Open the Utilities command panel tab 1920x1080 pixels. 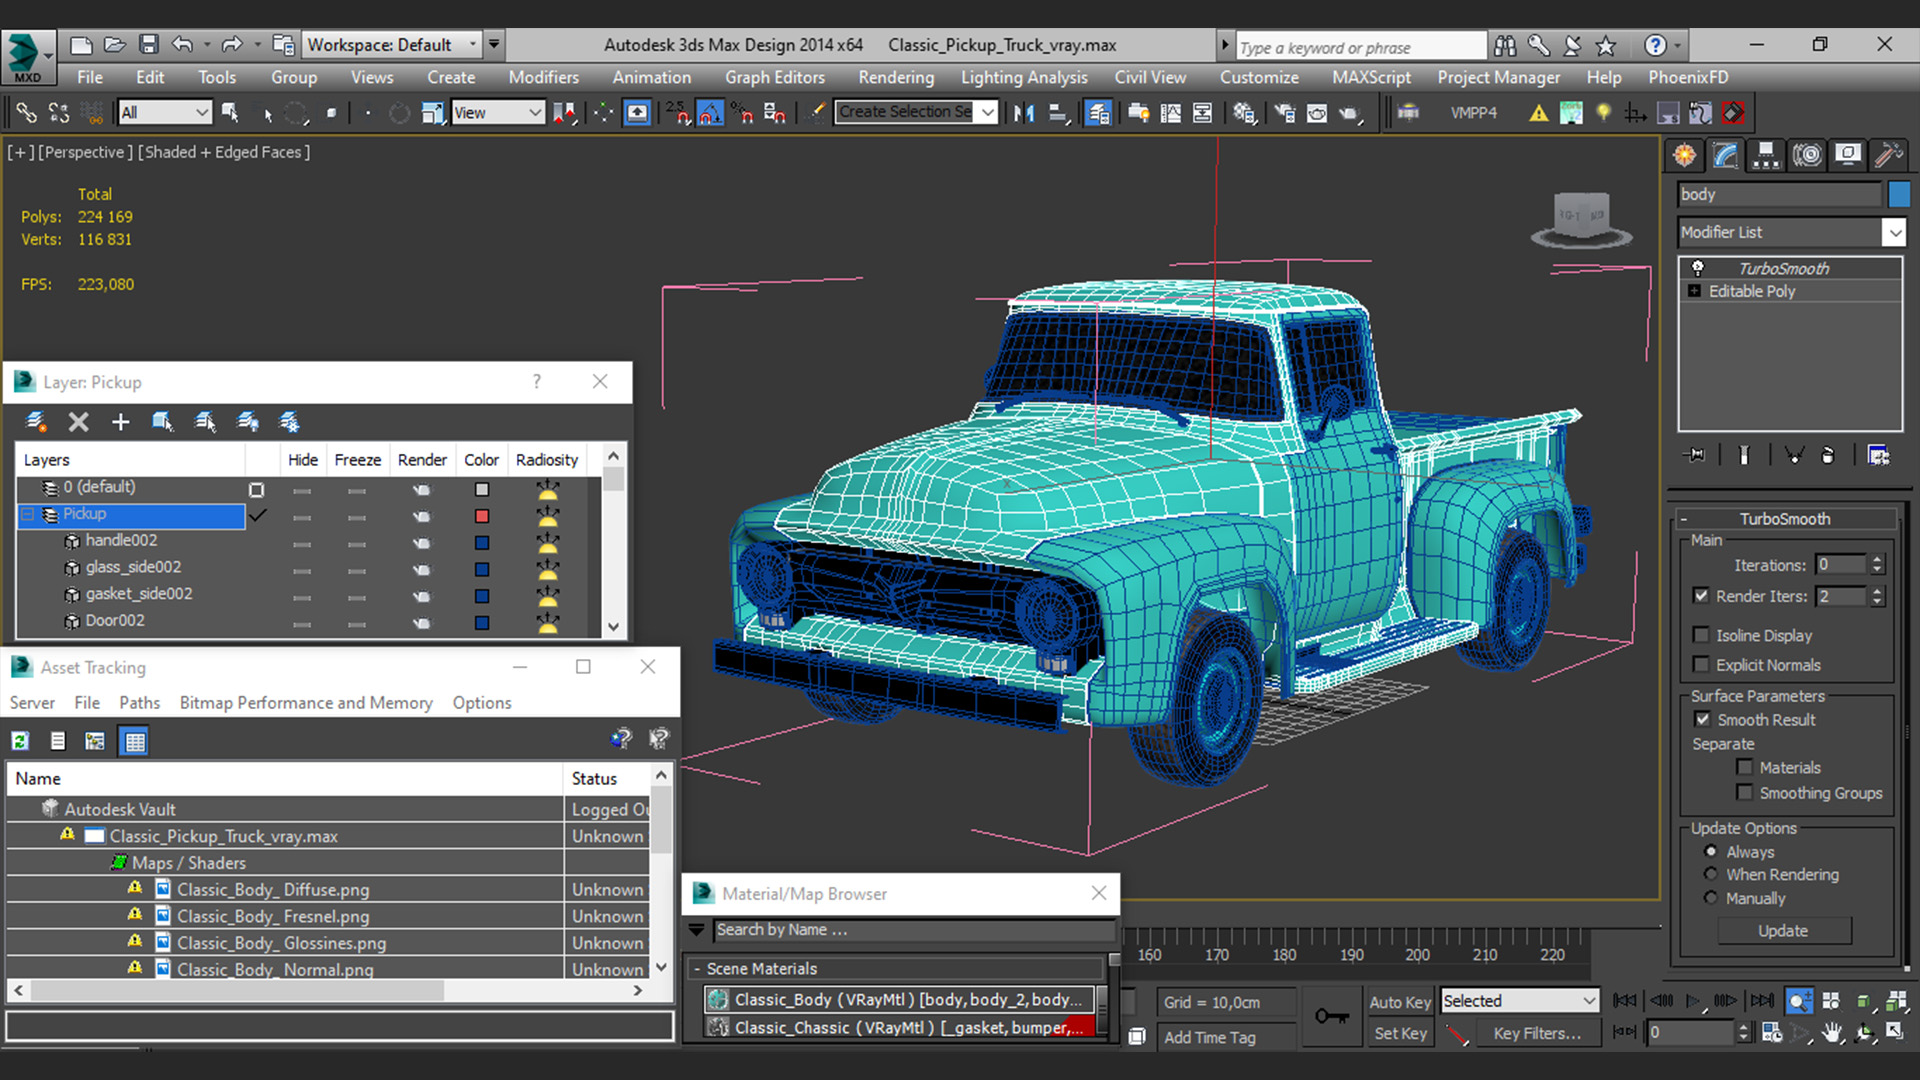click(x=1888, y=155)
